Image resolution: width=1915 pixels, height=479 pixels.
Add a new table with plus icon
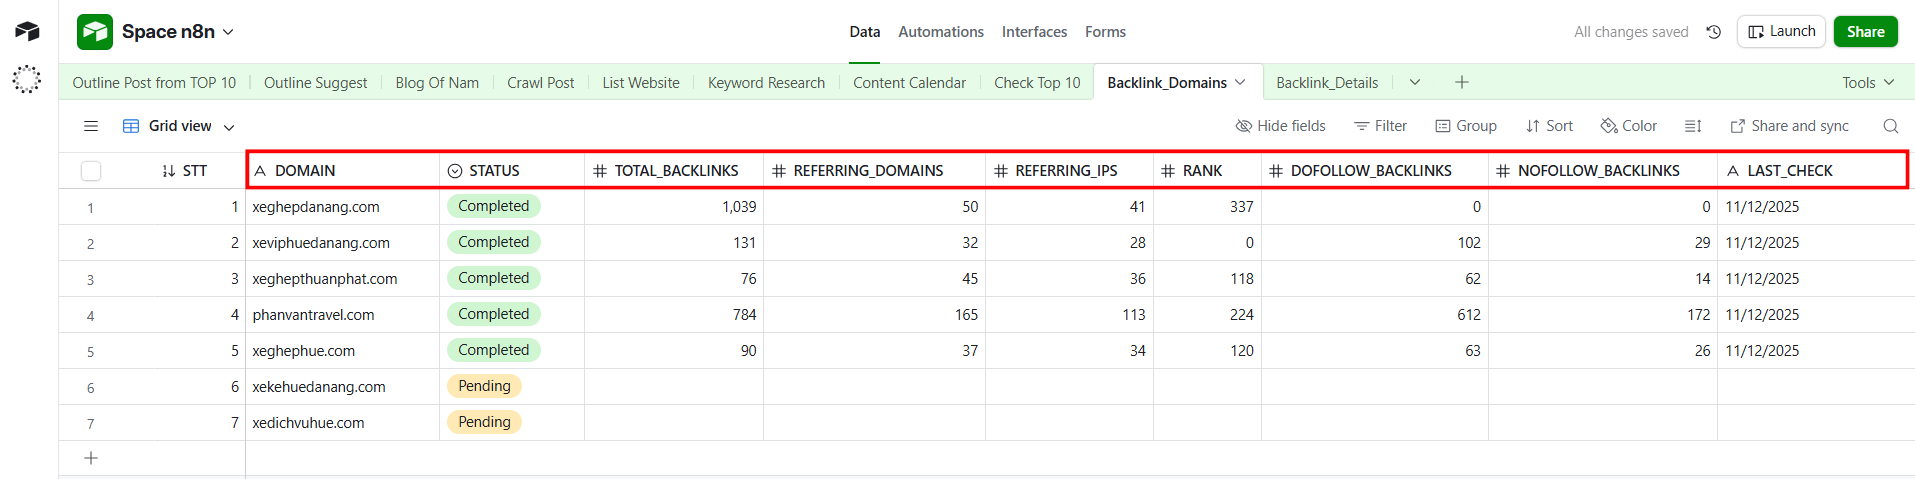click(x=1461, y=82)
